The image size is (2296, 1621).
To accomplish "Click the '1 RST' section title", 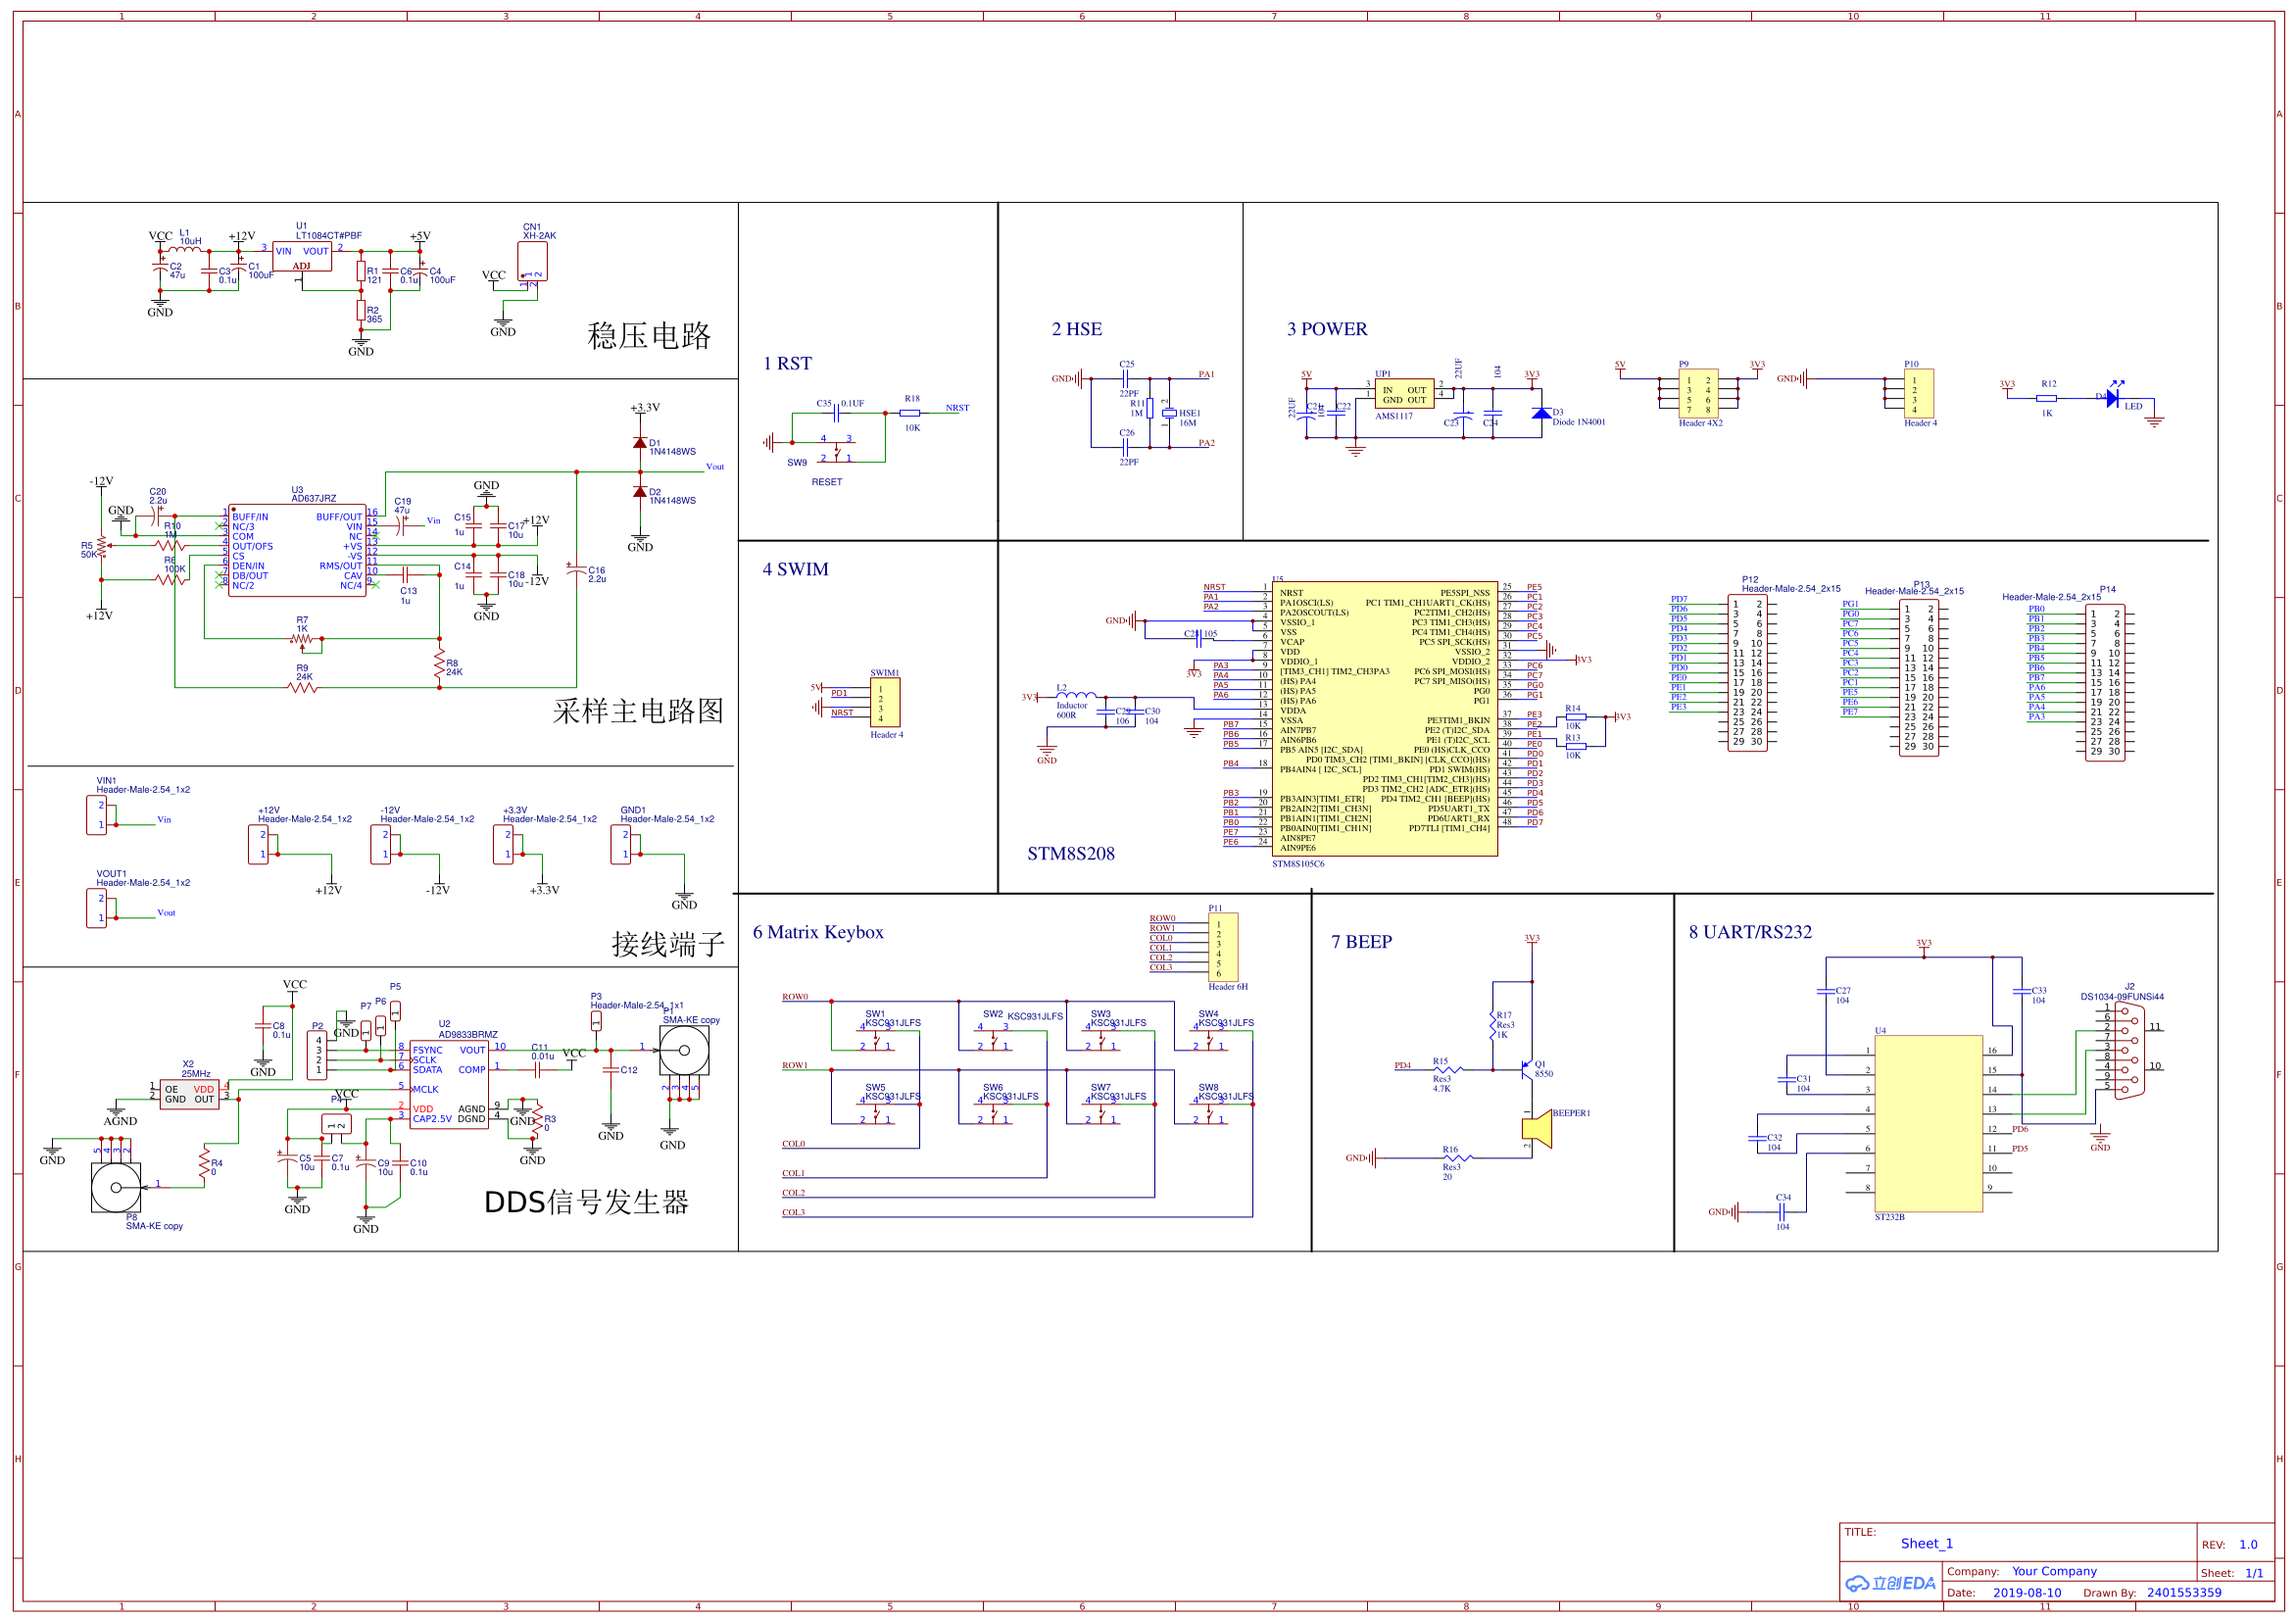I will tap(787, 364).
